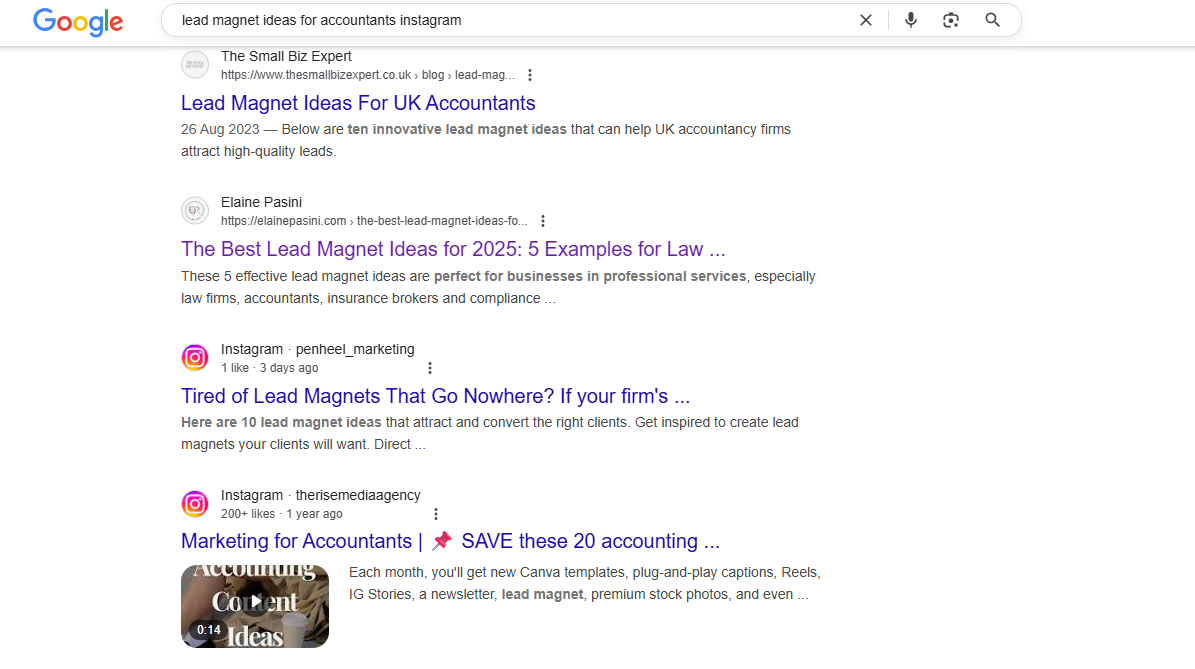Click 'Instagram · penheel_marketing' source label
Screen dimensions: 1195x669
(x=318, y=349)
